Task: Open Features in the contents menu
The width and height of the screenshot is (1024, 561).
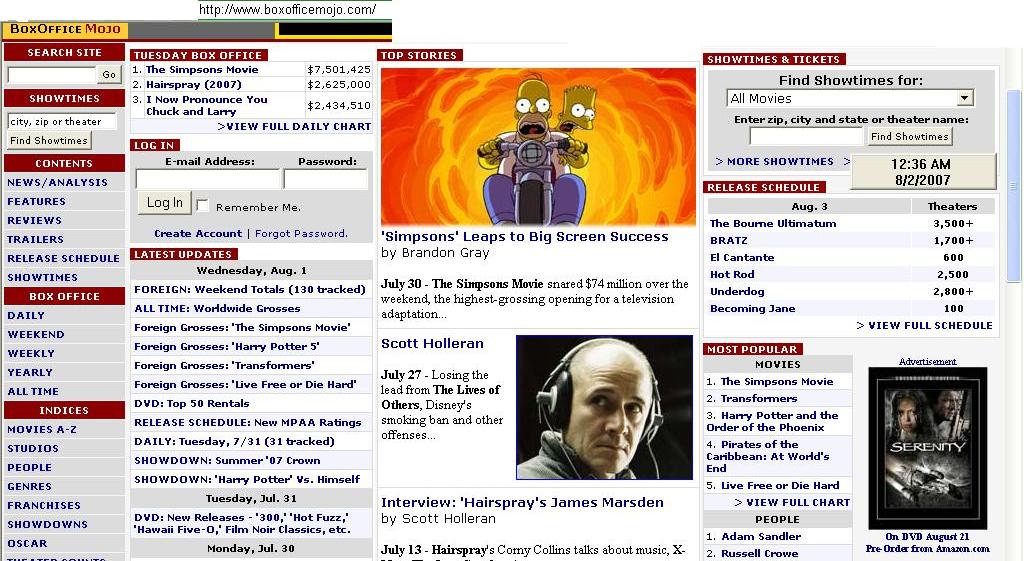Action: (37, 202)
